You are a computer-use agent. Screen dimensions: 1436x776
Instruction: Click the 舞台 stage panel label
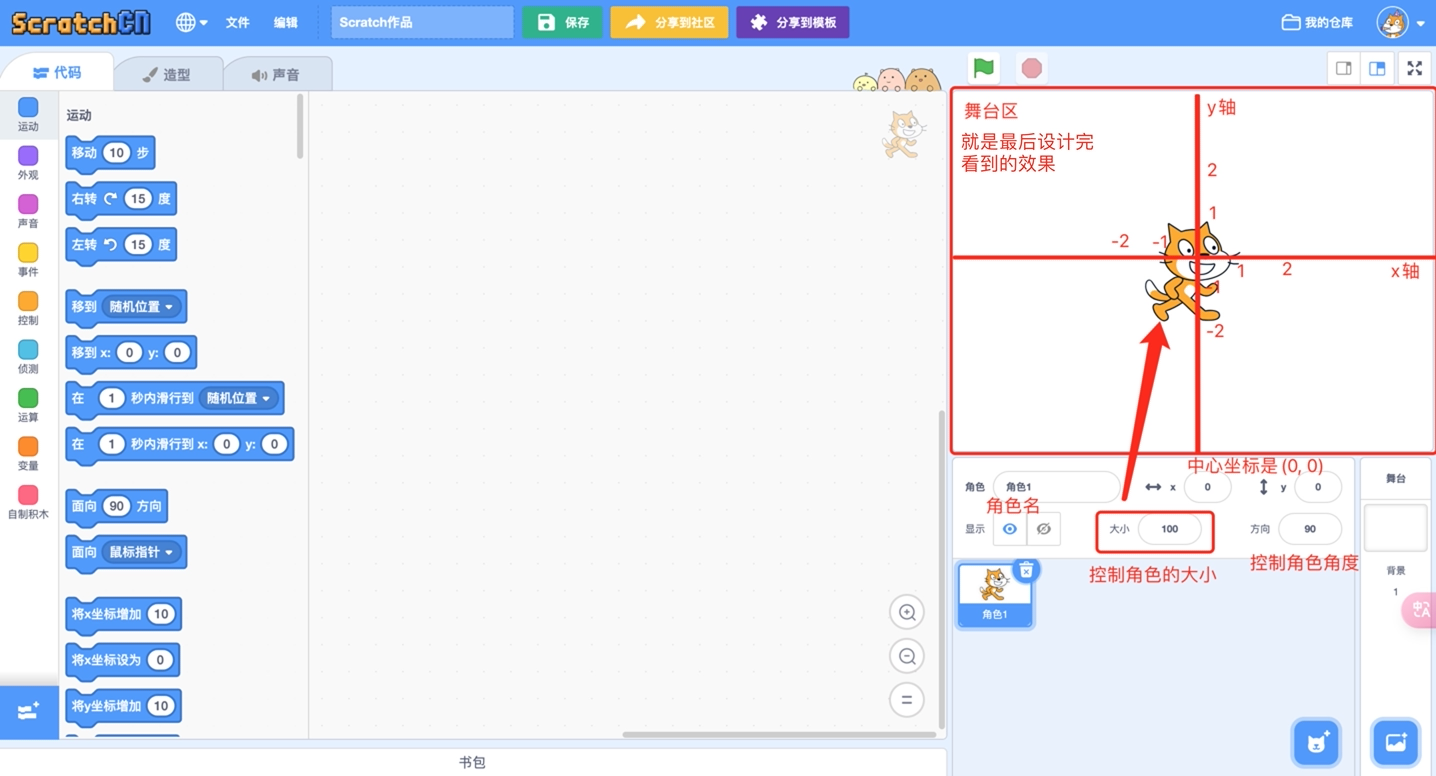click(x=1395, y=479)
